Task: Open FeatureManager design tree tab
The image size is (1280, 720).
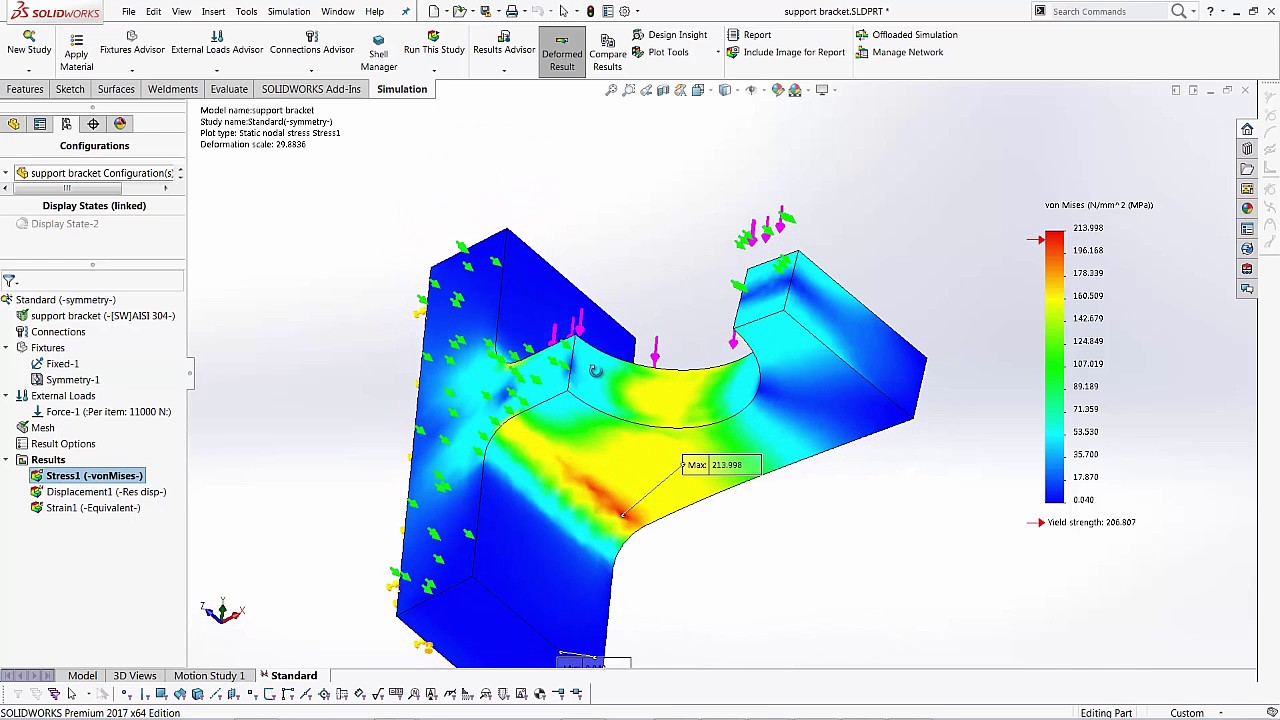Action: point(13,124)
